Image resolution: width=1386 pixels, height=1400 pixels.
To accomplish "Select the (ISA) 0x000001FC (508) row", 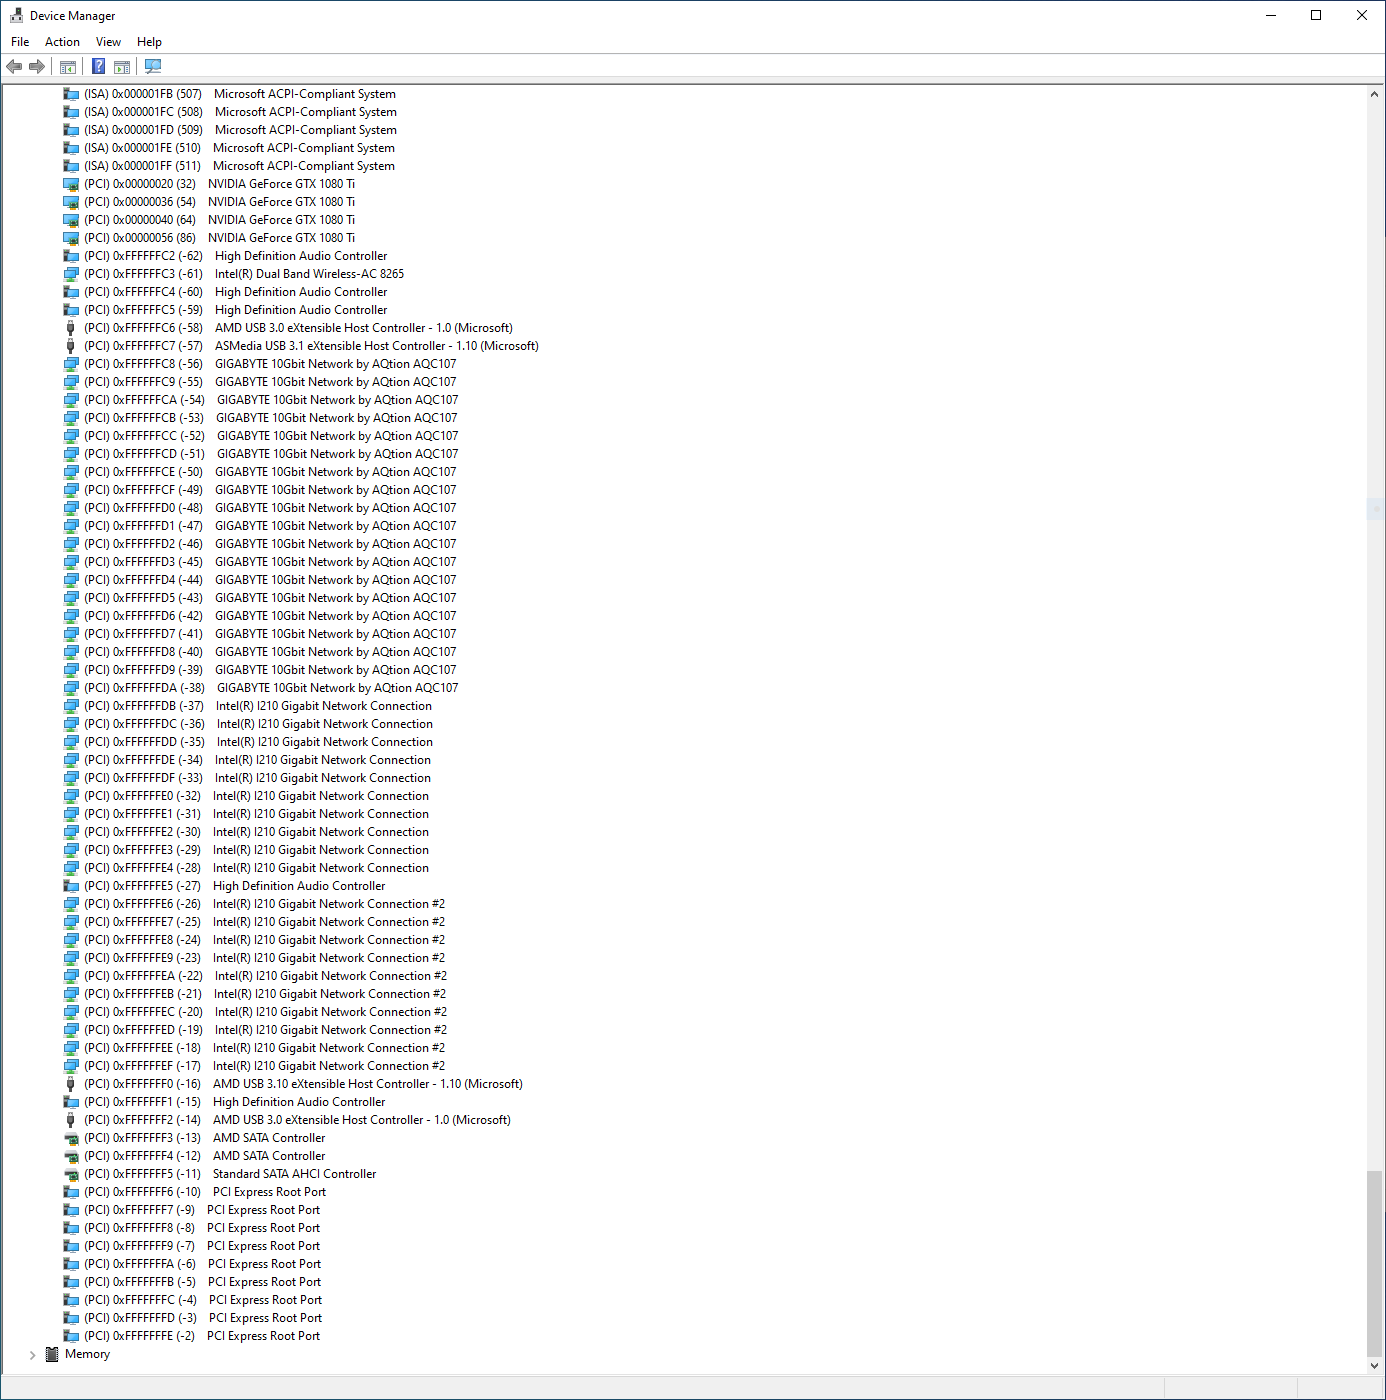I will click(x=240, y=112).
